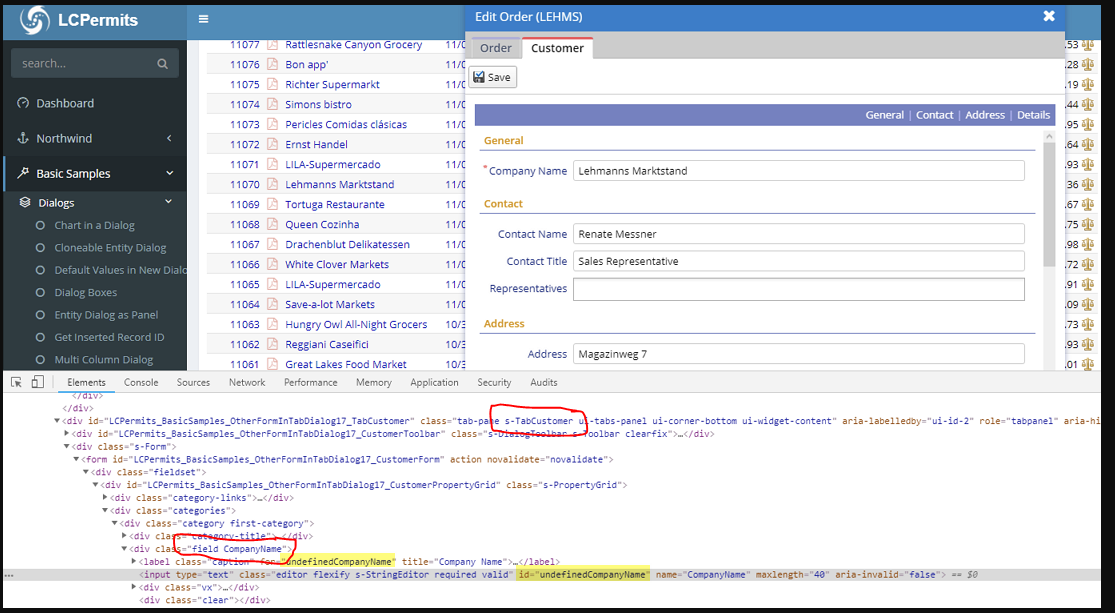This screenshot has height=613, width=1115.
Task: Click the scales icon on the 11077 row
Action: pos(1087,44)
